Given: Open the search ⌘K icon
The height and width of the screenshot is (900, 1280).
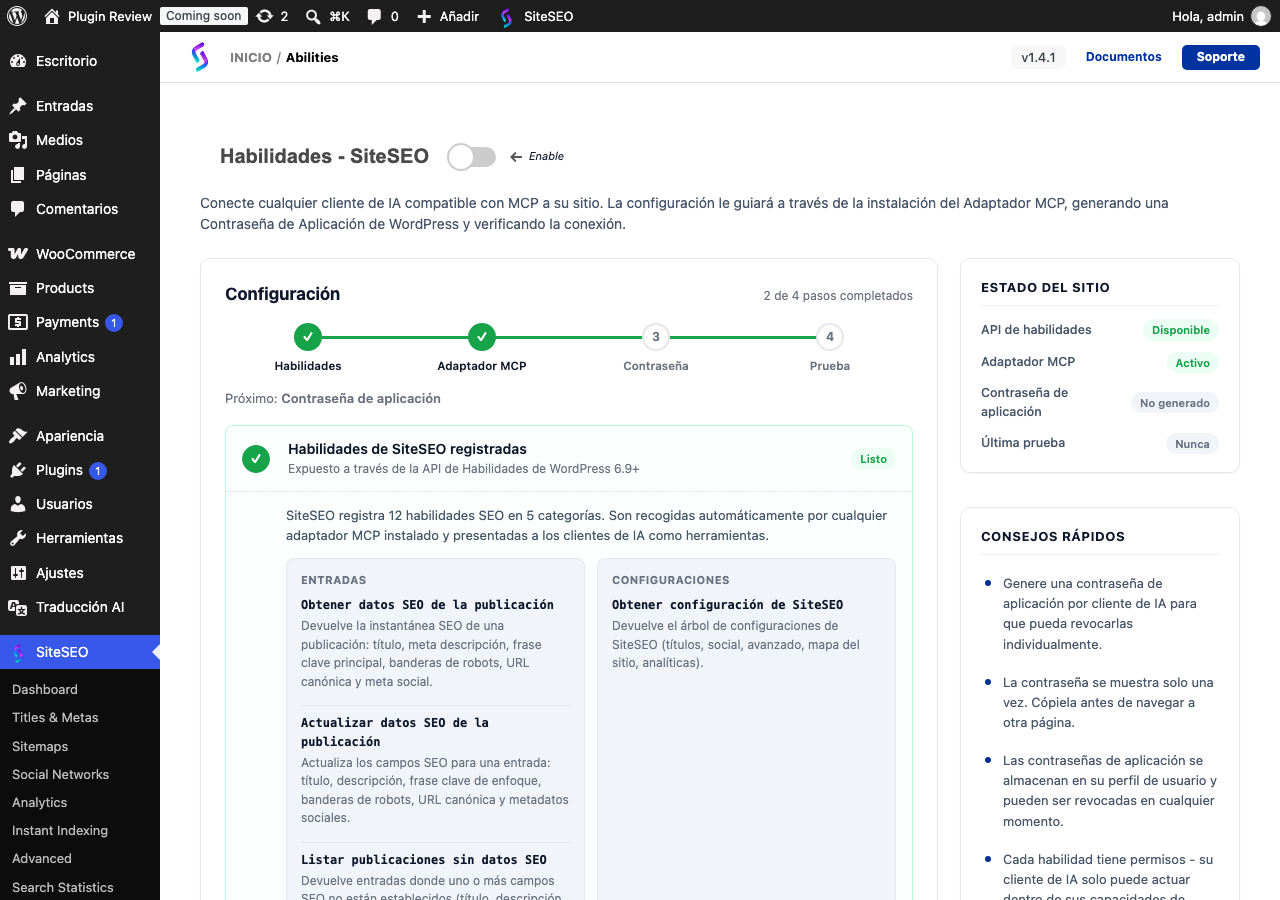Looking at the screenshot, I should tap(313, 16).
